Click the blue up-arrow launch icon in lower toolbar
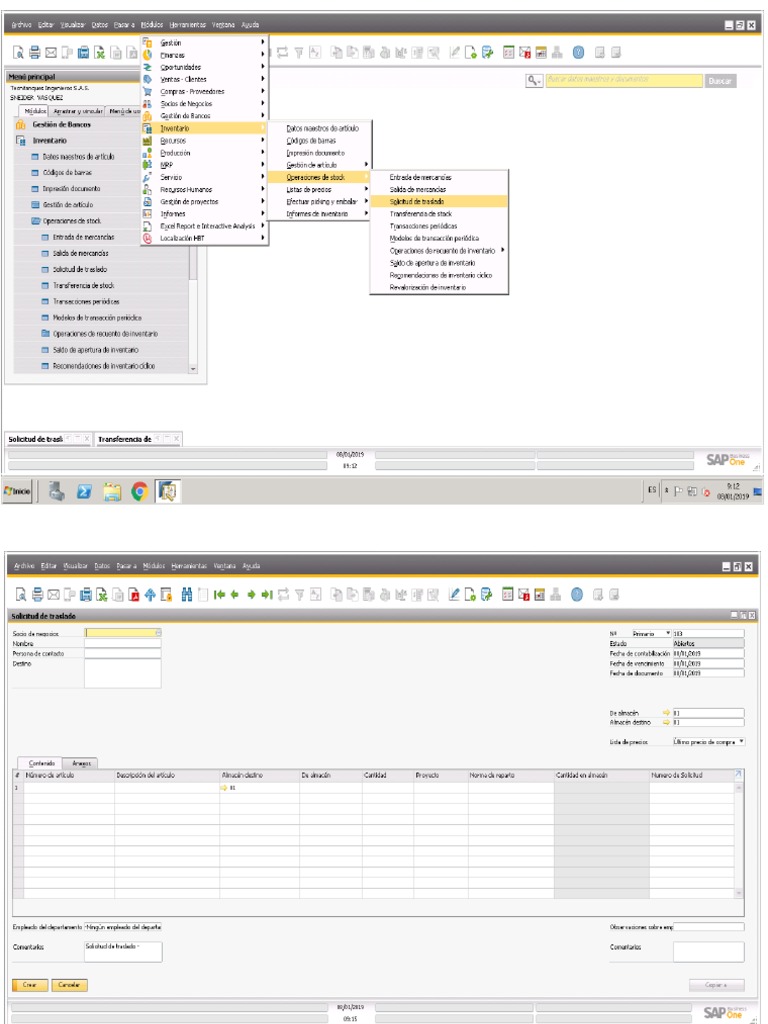Image resolution: width=768 pixels, height=1024 pixels. [x=150, y=594]
